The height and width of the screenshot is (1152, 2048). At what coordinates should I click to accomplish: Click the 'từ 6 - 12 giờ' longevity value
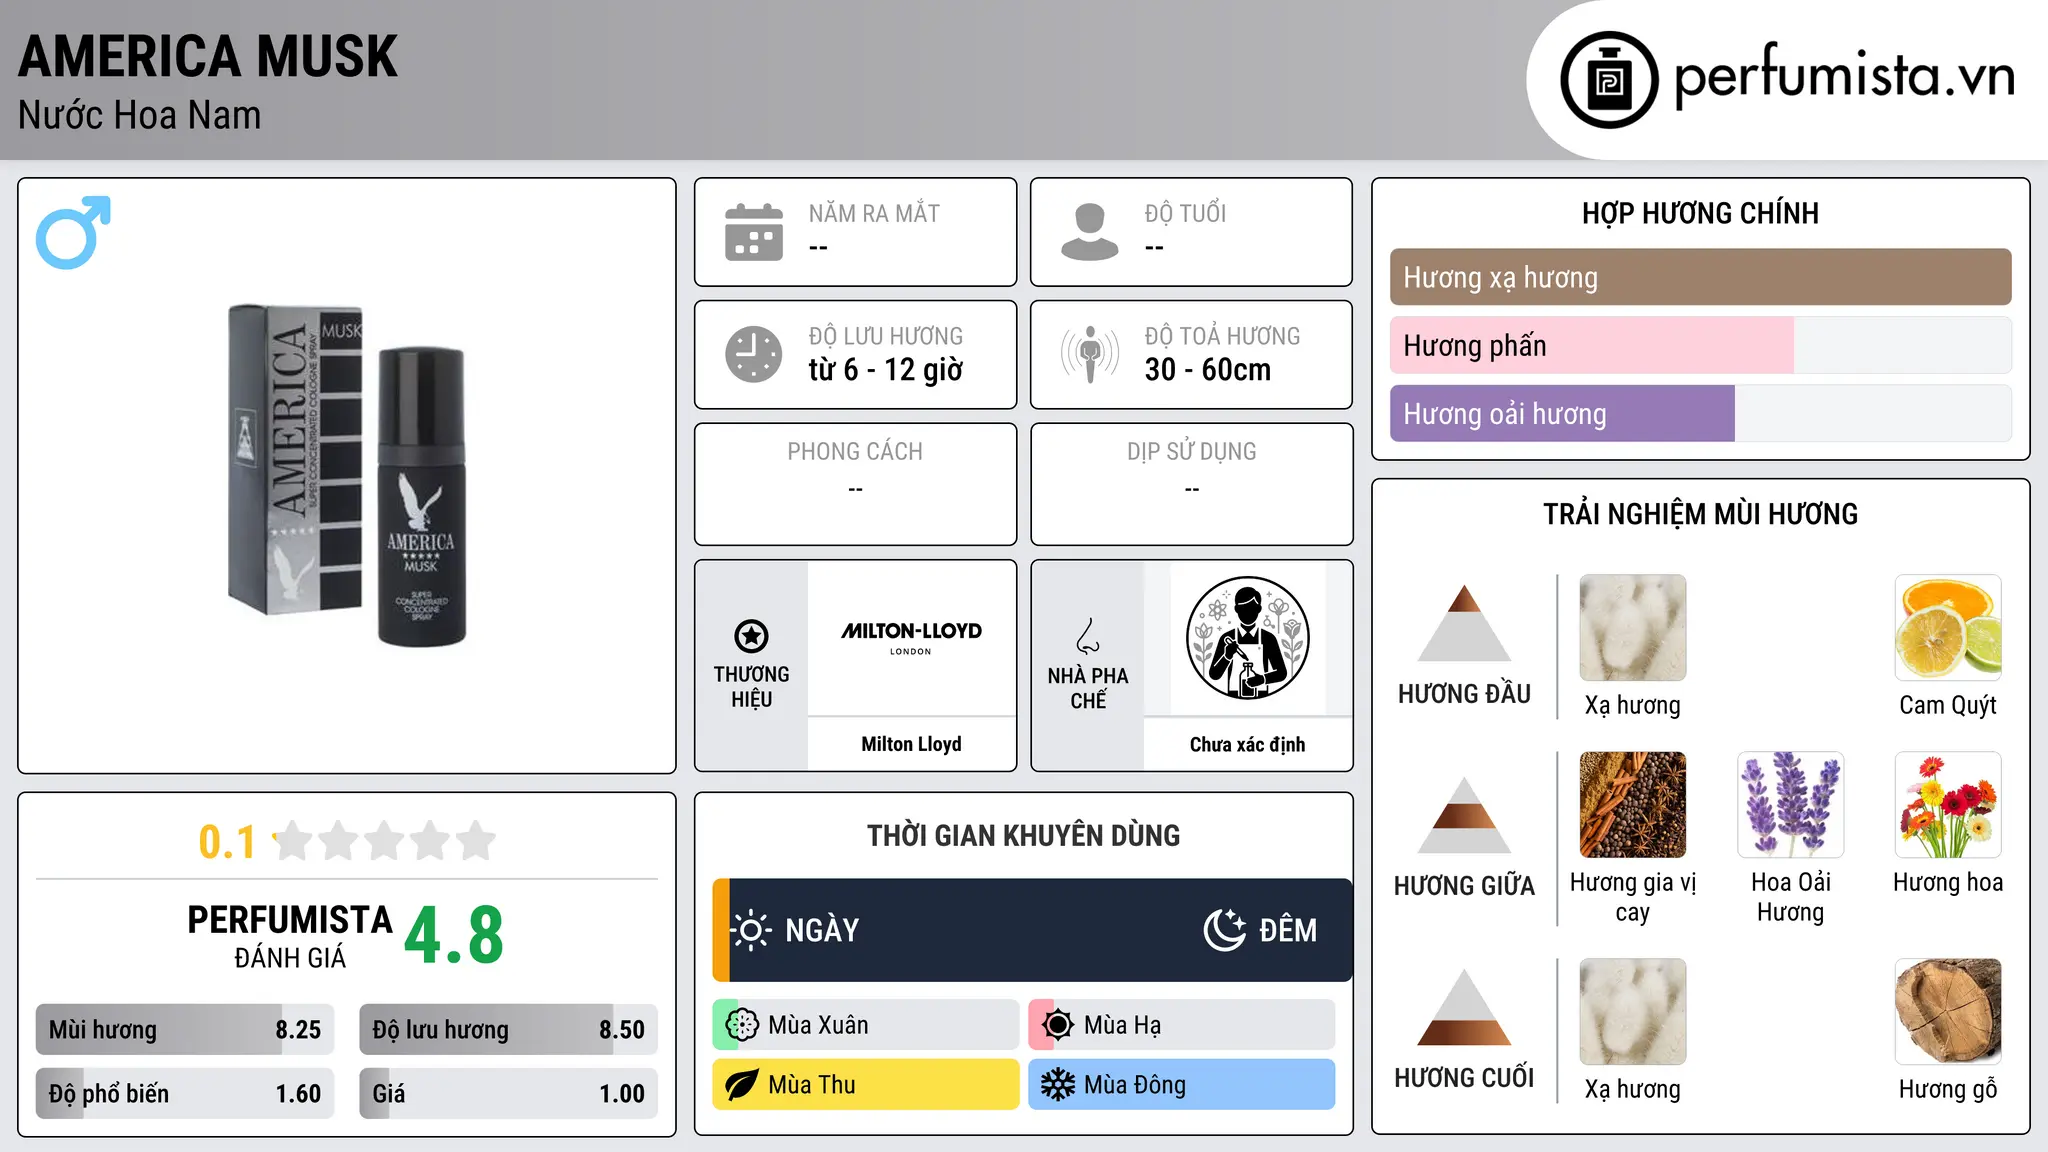point(886,370)
